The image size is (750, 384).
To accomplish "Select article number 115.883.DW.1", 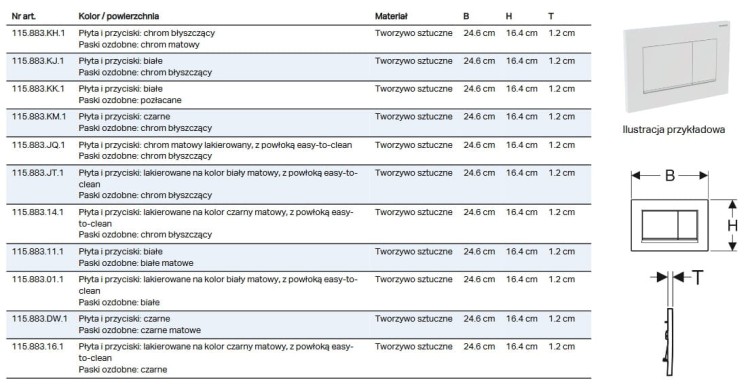I will pos(39,319).
